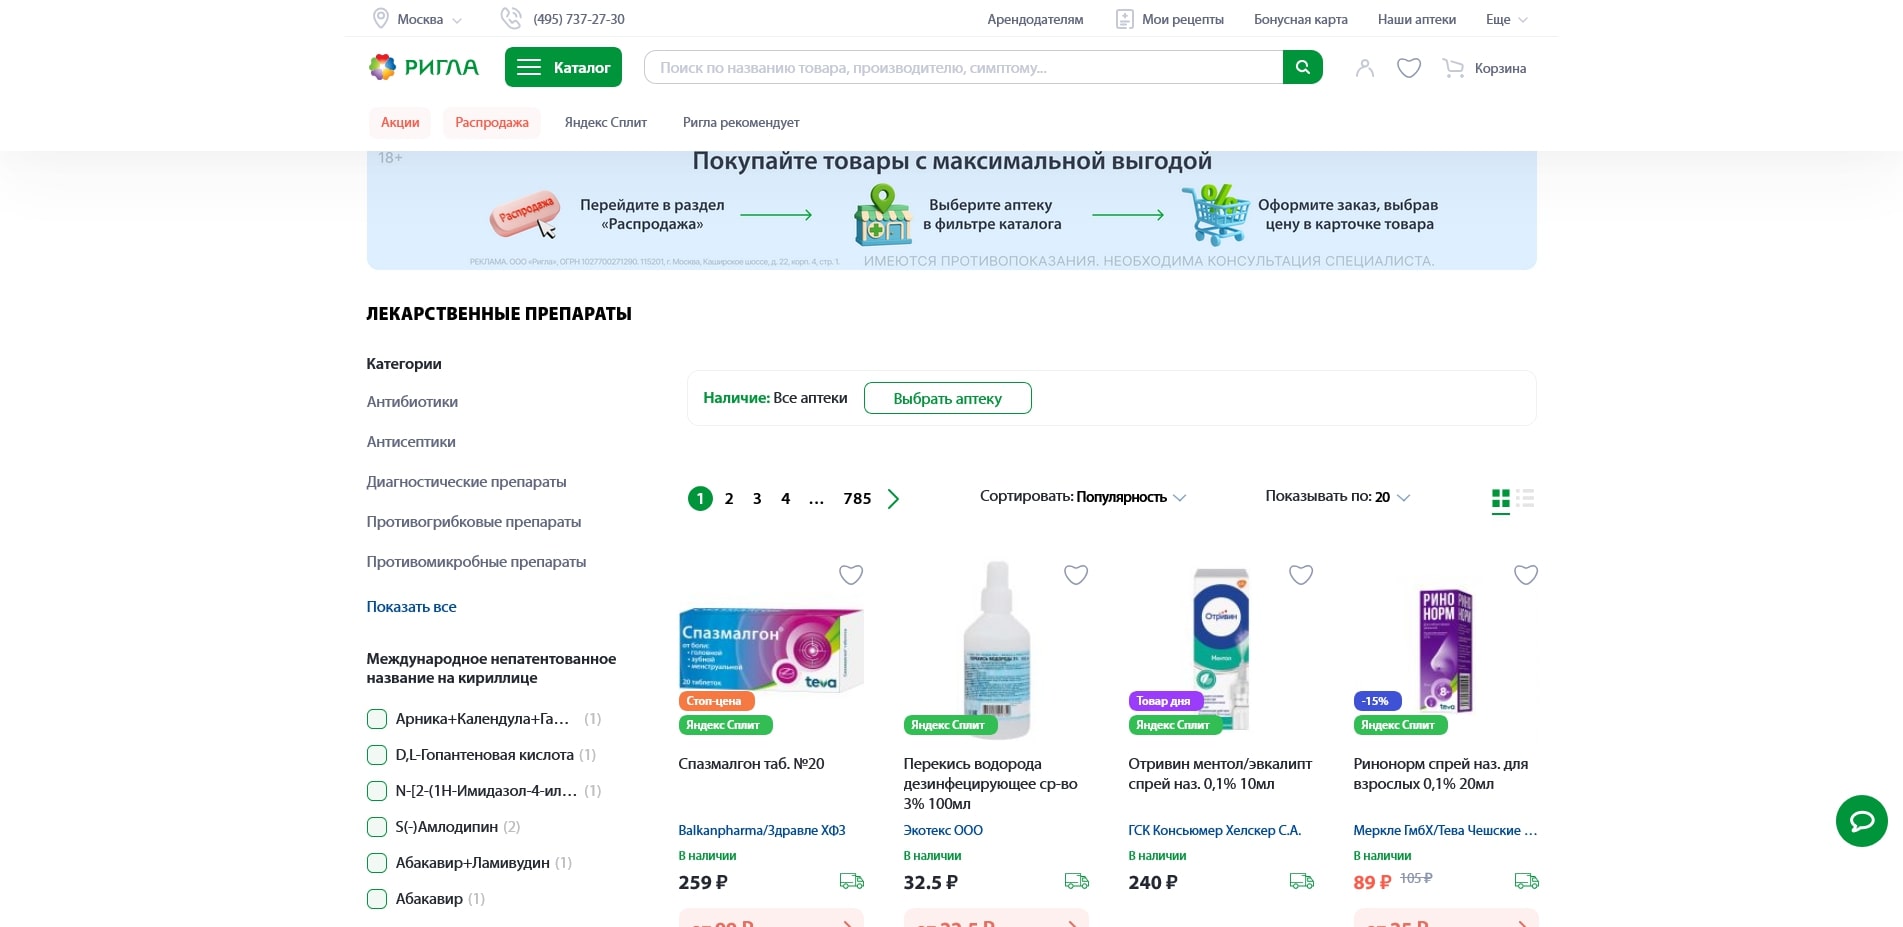Open the Каталог menu icon
The width and height of the screenshot is (1903, 927).
pyautogui.click(x=529, y=67)
